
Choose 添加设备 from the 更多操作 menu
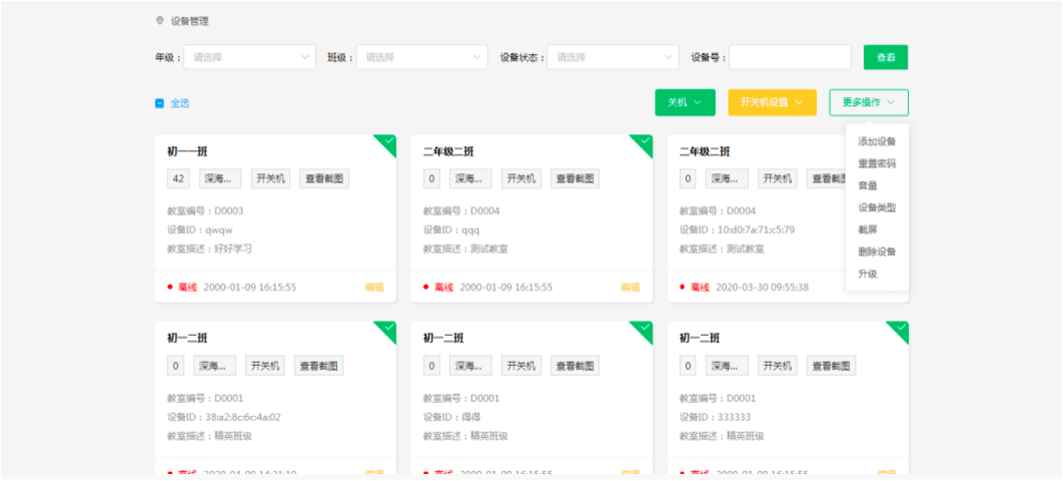coord(877,142)
